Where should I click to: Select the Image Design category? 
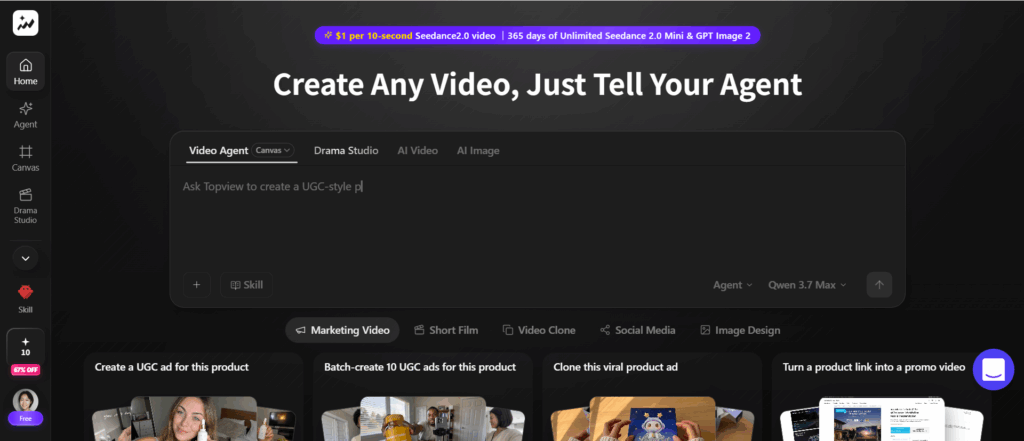pos(740,330)
